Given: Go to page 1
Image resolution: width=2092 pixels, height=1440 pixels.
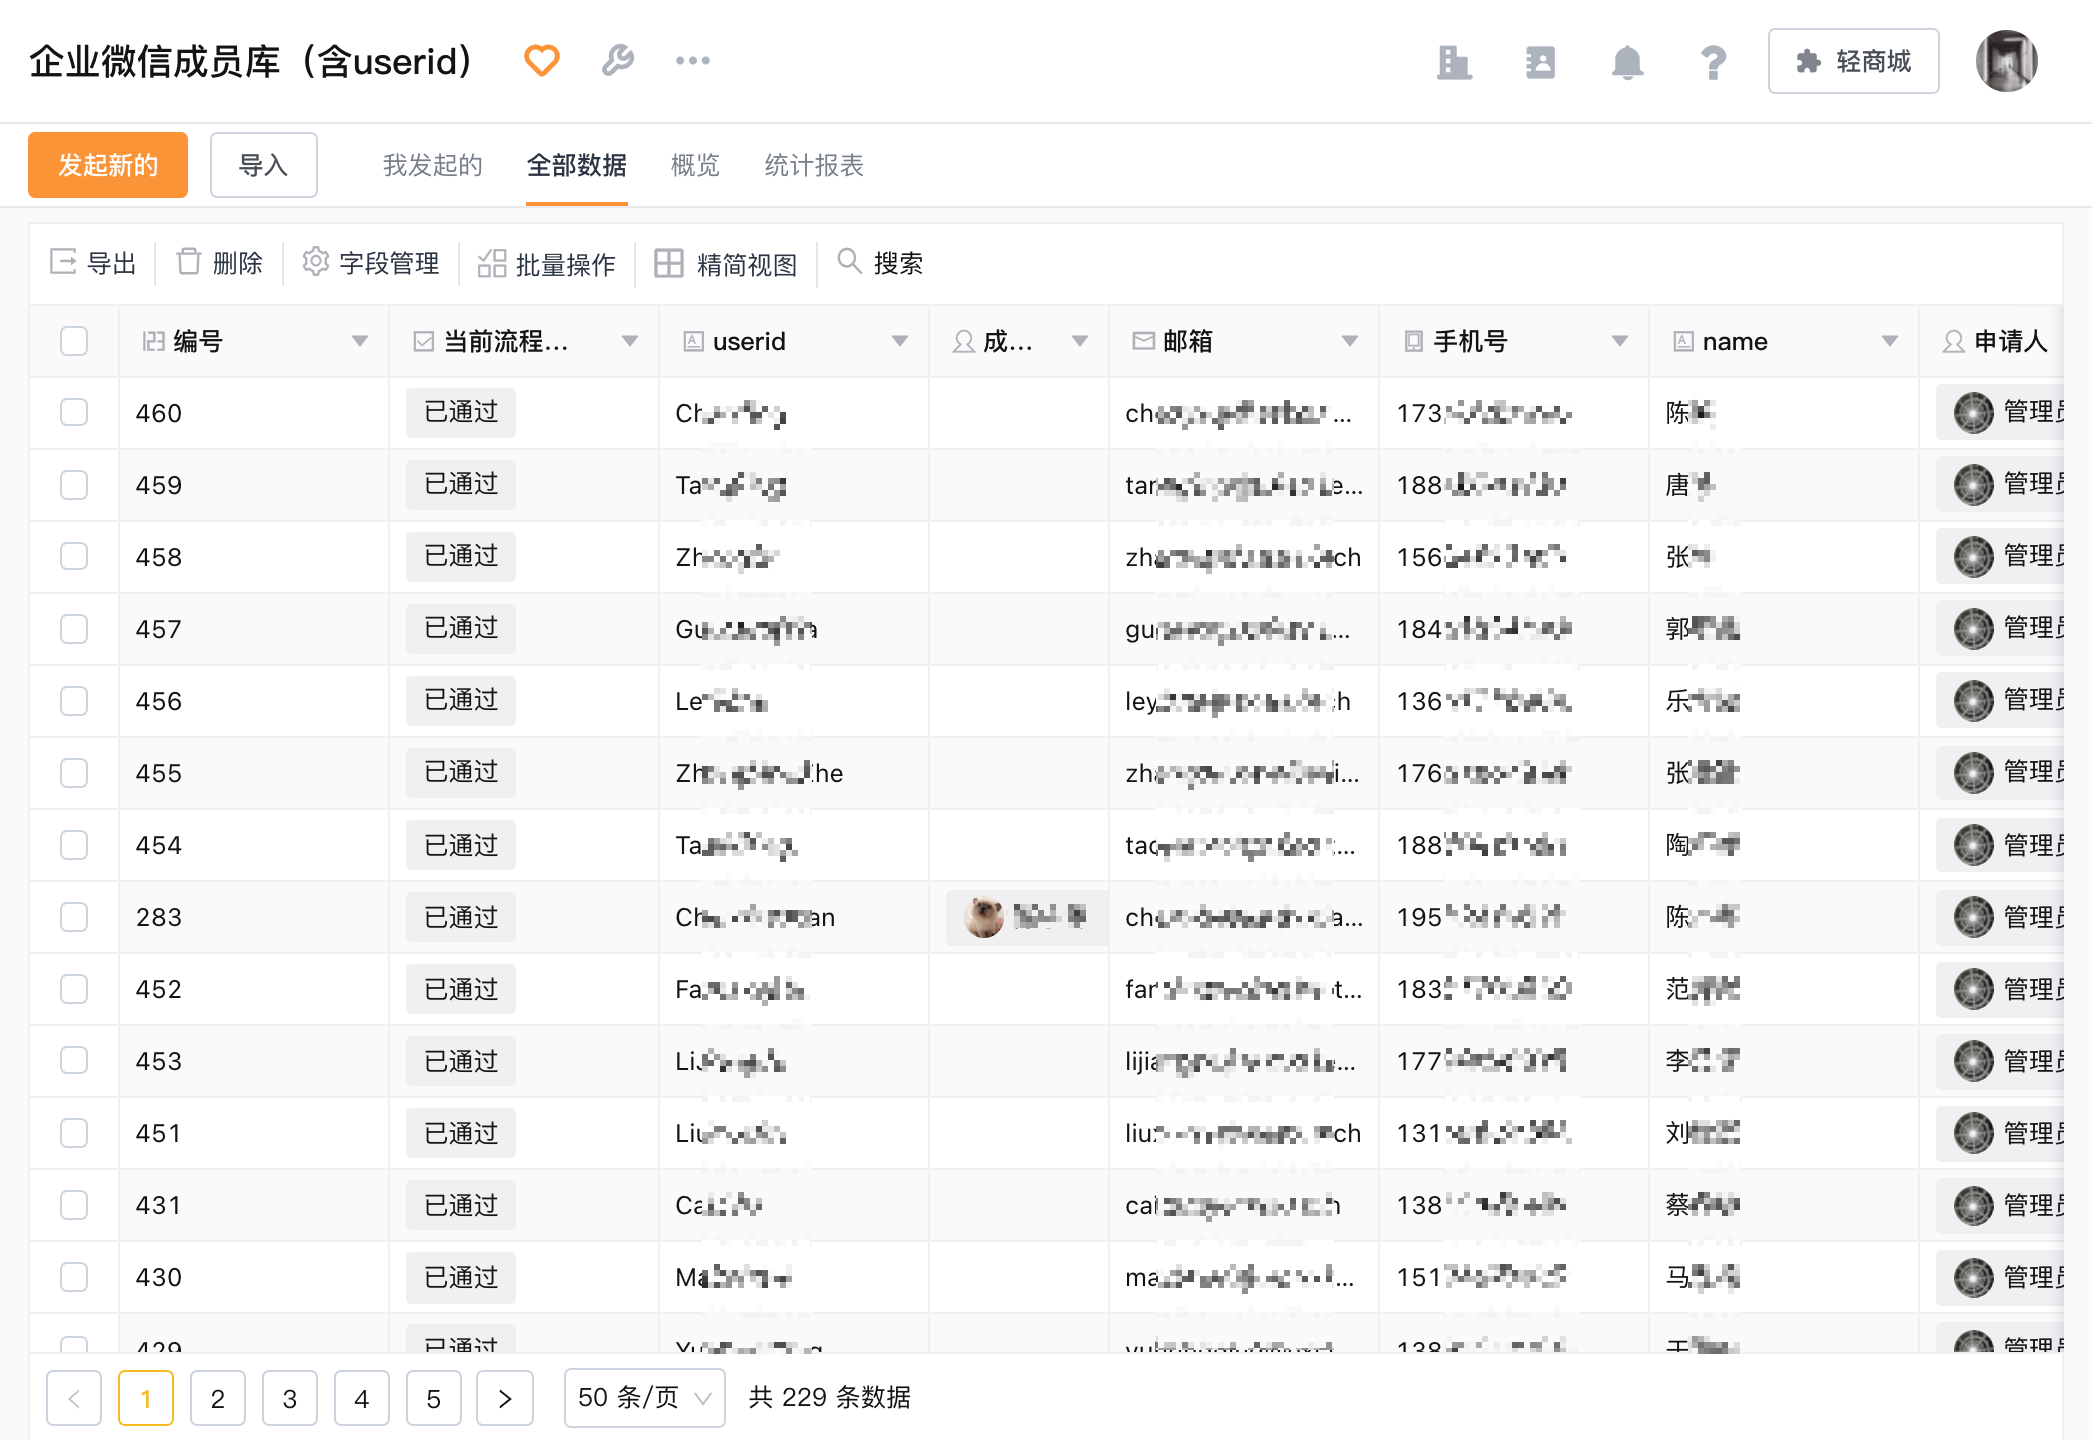Looking at the screenshot, I should (146, 1398).
